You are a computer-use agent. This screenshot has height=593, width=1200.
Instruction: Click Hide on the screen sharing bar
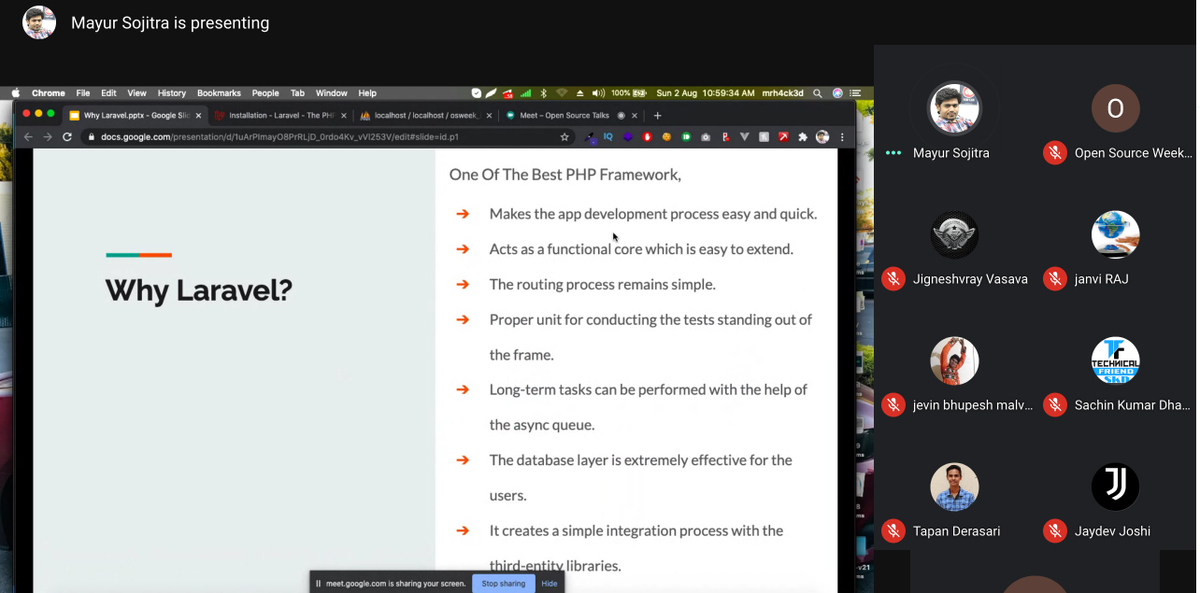coord(549,583)
